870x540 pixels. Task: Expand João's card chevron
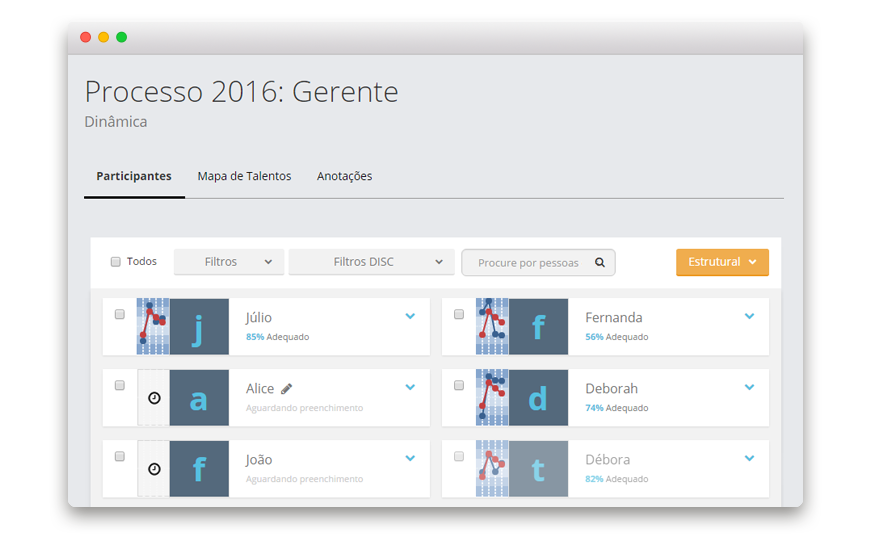click(410, 458)
